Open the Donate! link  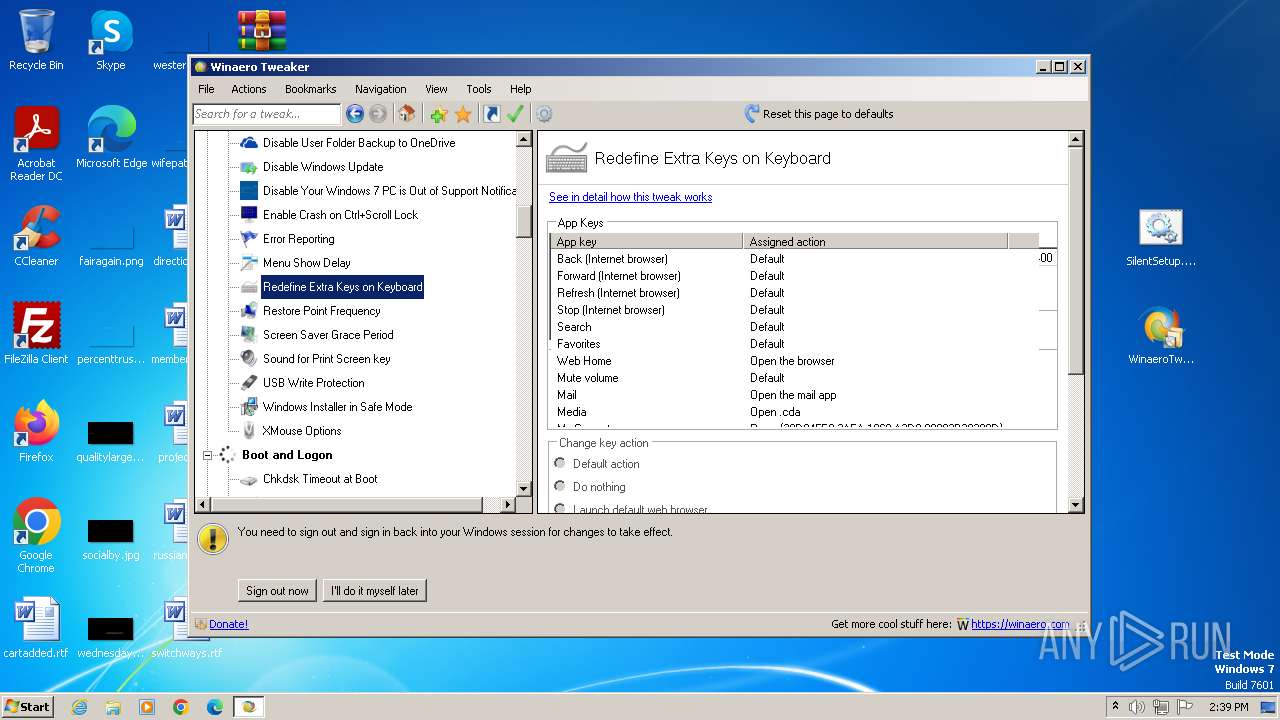coord(228,624)
